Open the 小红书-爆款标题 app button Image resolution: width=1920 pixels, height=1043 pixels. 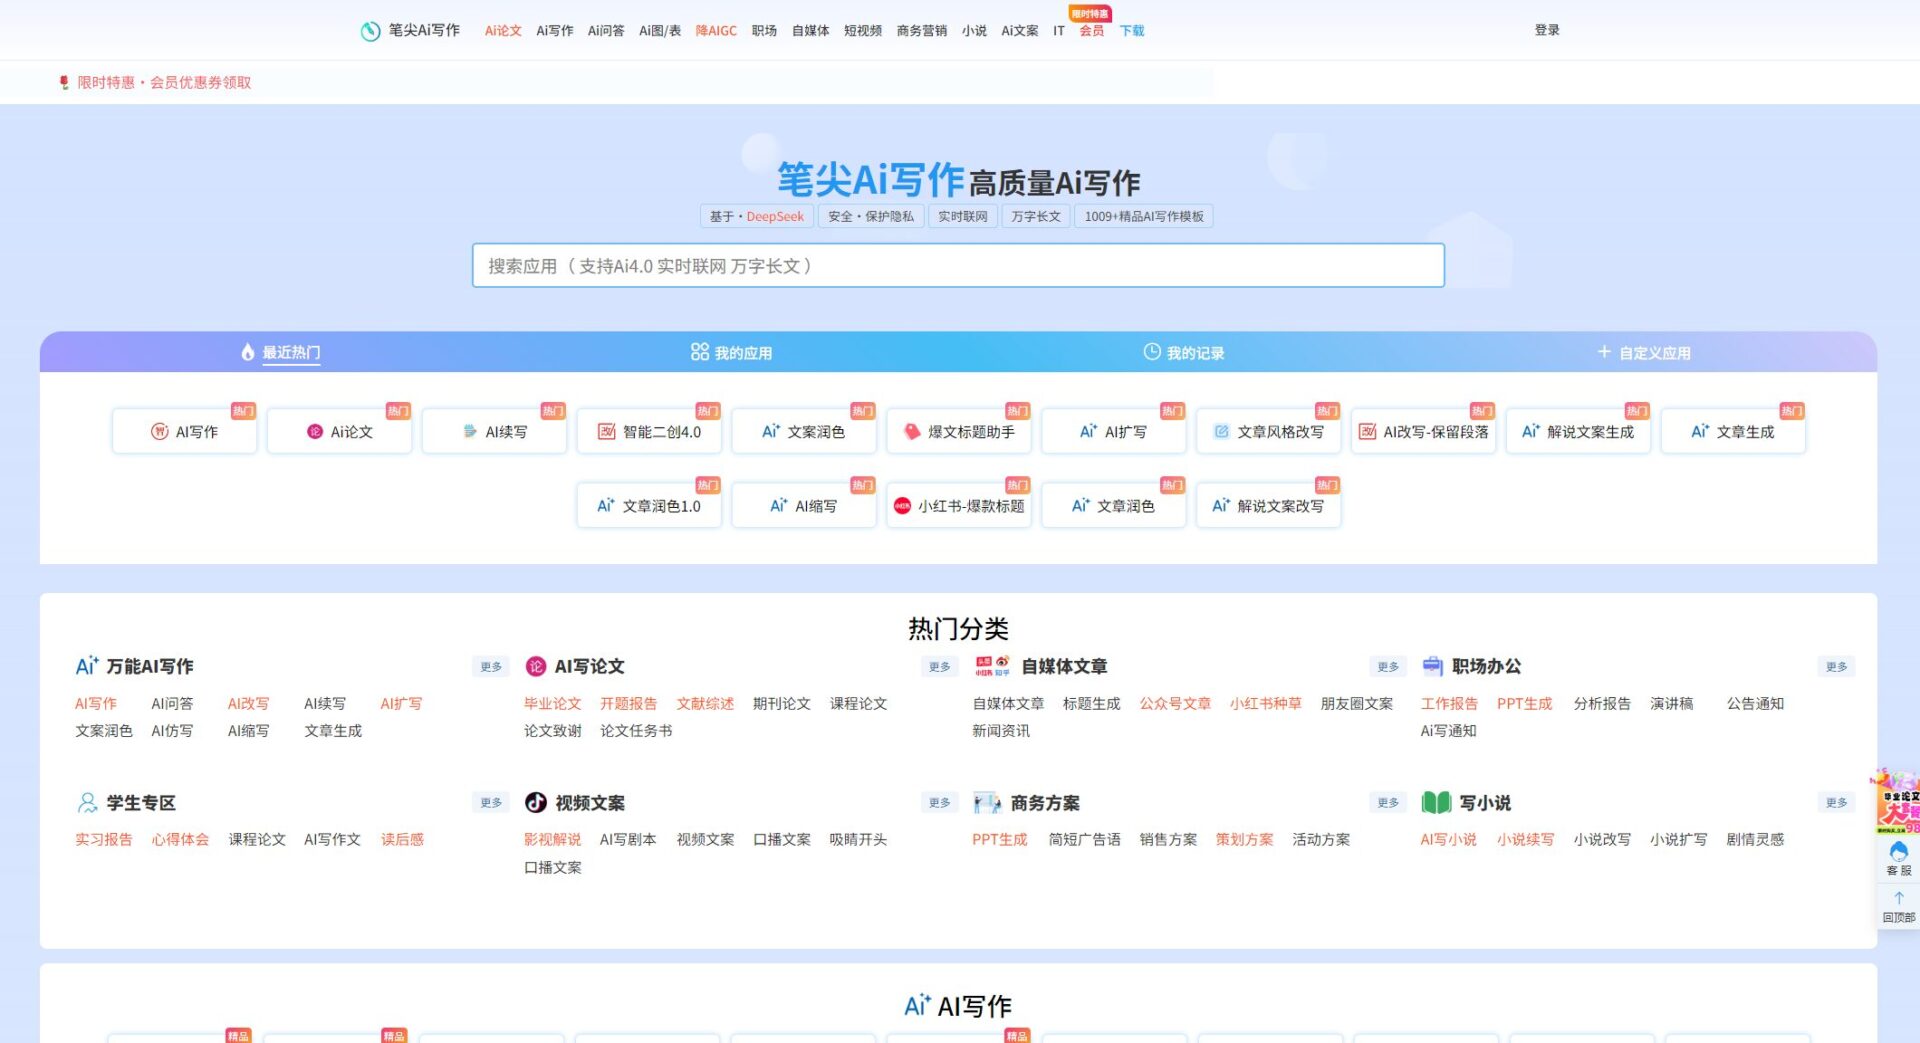tap(959, 506)
